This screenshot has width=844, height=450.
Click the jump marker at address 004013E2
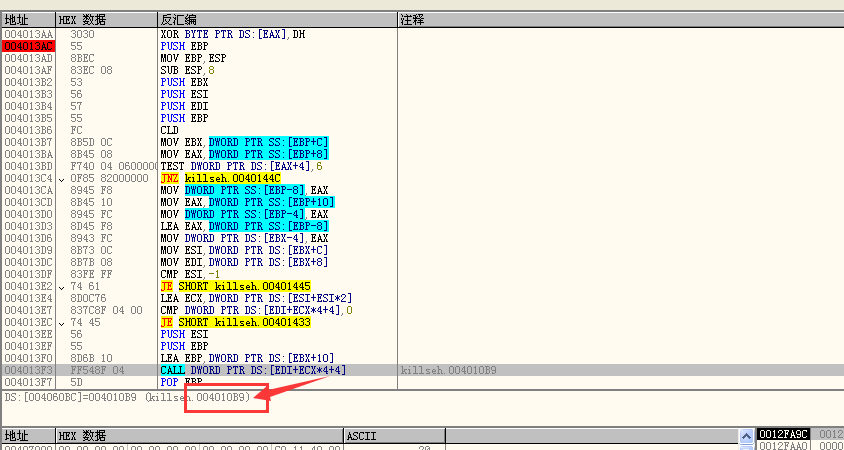pyautogui.click(x=62, y=285)
